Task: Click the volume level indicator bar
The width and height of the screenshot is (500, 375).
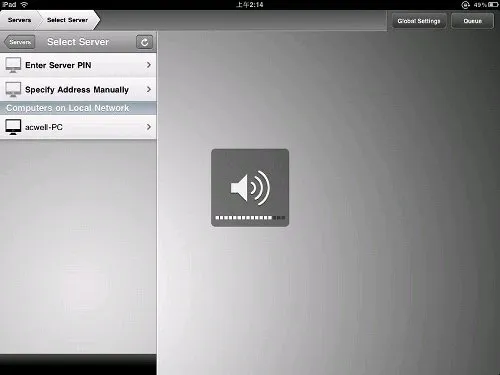Action: (x=250, y=218)
